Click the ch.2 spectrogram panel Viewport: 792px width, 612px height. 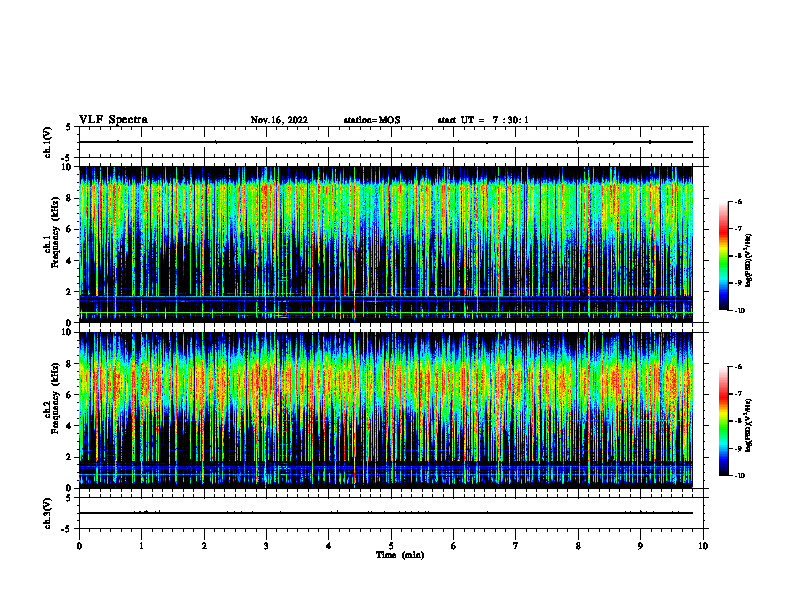tap(386, 410)
